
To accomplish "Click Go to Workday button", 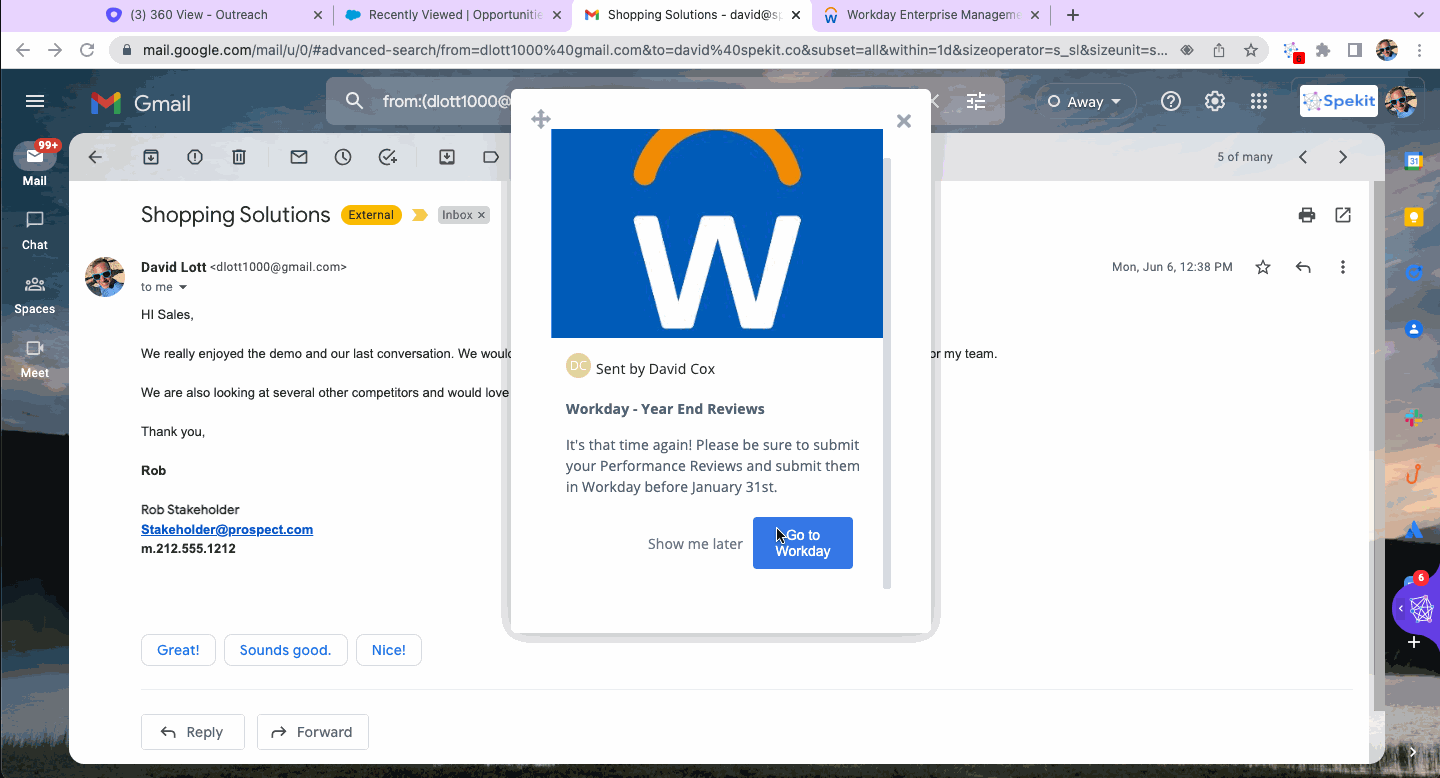I will point(803,543).
